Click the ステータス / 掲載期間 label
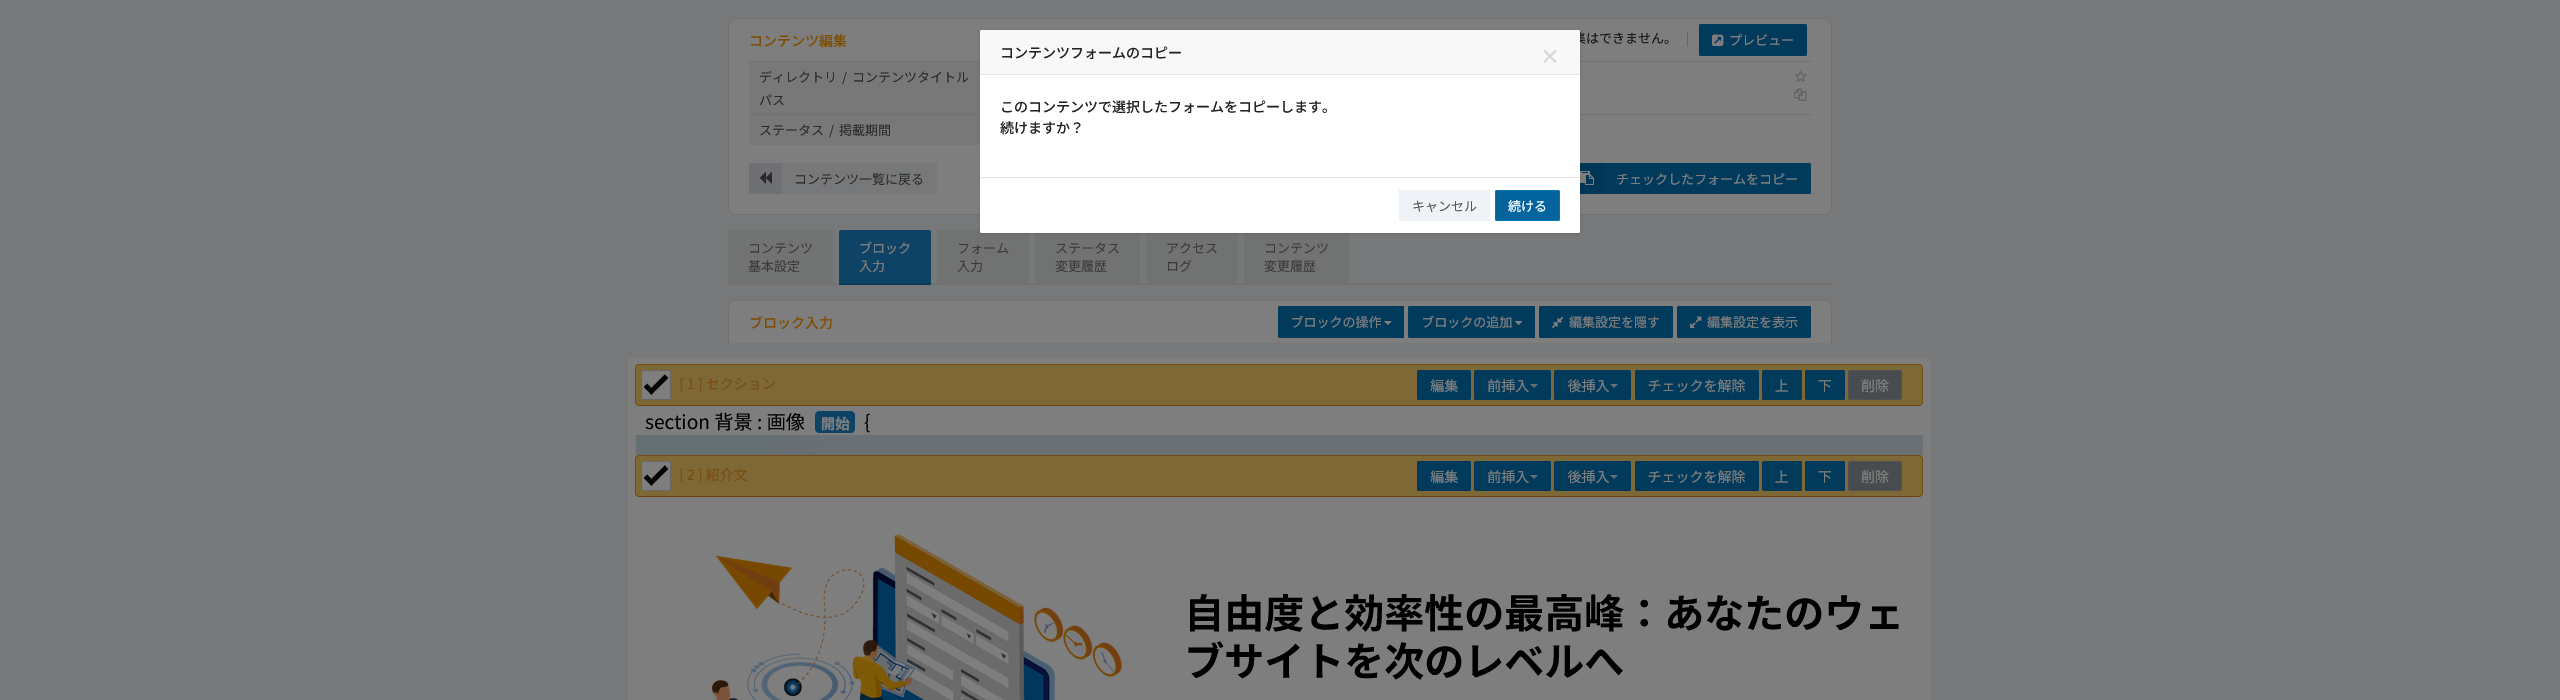This screenshot has width=2560, height=700. (x=825, y=130)
